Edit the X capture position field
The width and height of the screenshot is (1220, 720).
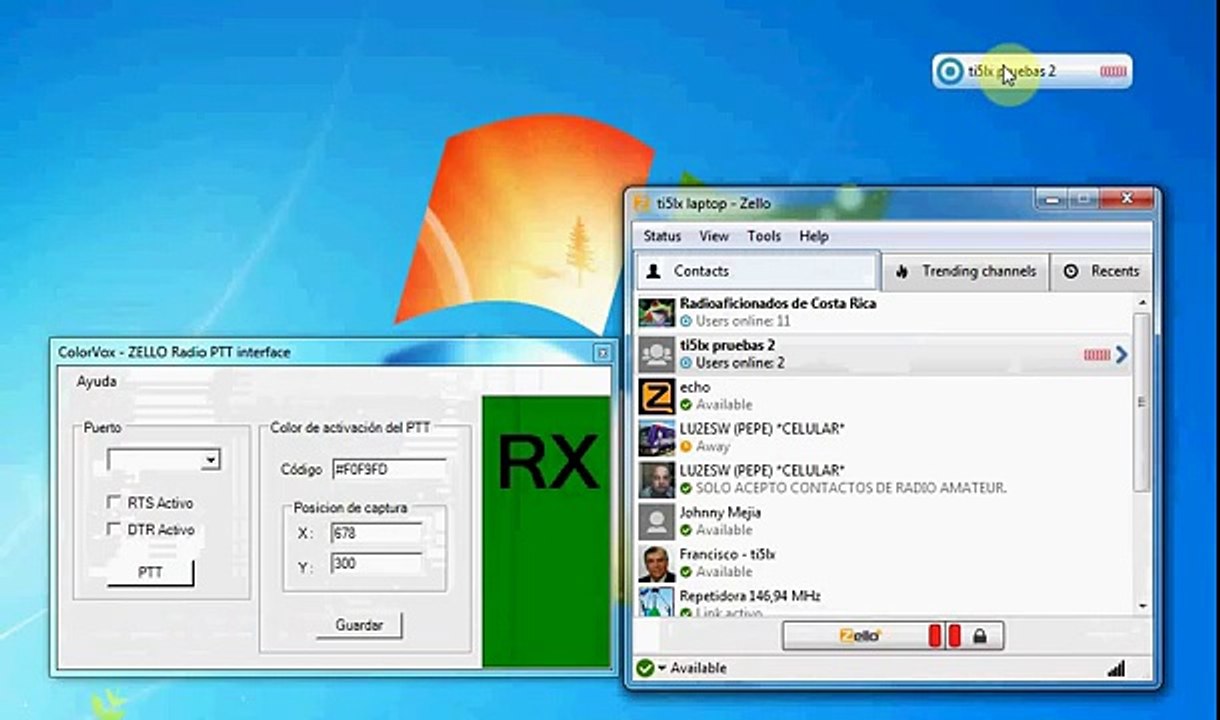click(376, 534)
